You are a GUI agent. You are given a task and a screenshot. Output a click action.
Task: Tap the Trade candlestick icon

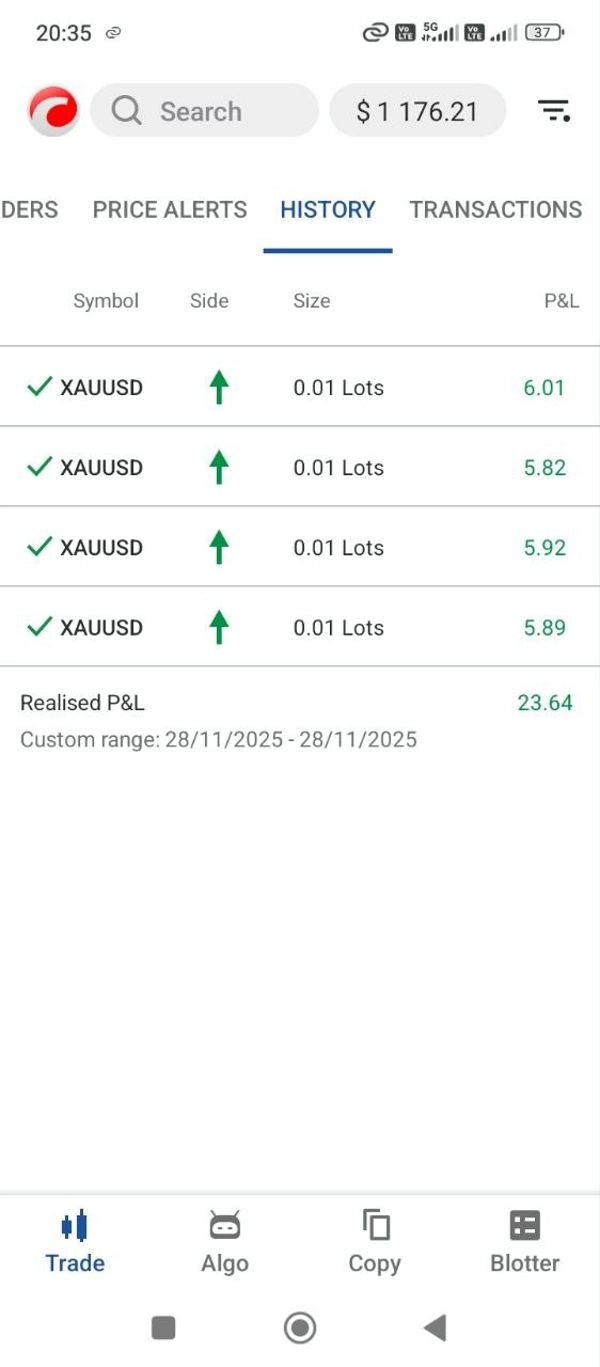pos(75,1226)
